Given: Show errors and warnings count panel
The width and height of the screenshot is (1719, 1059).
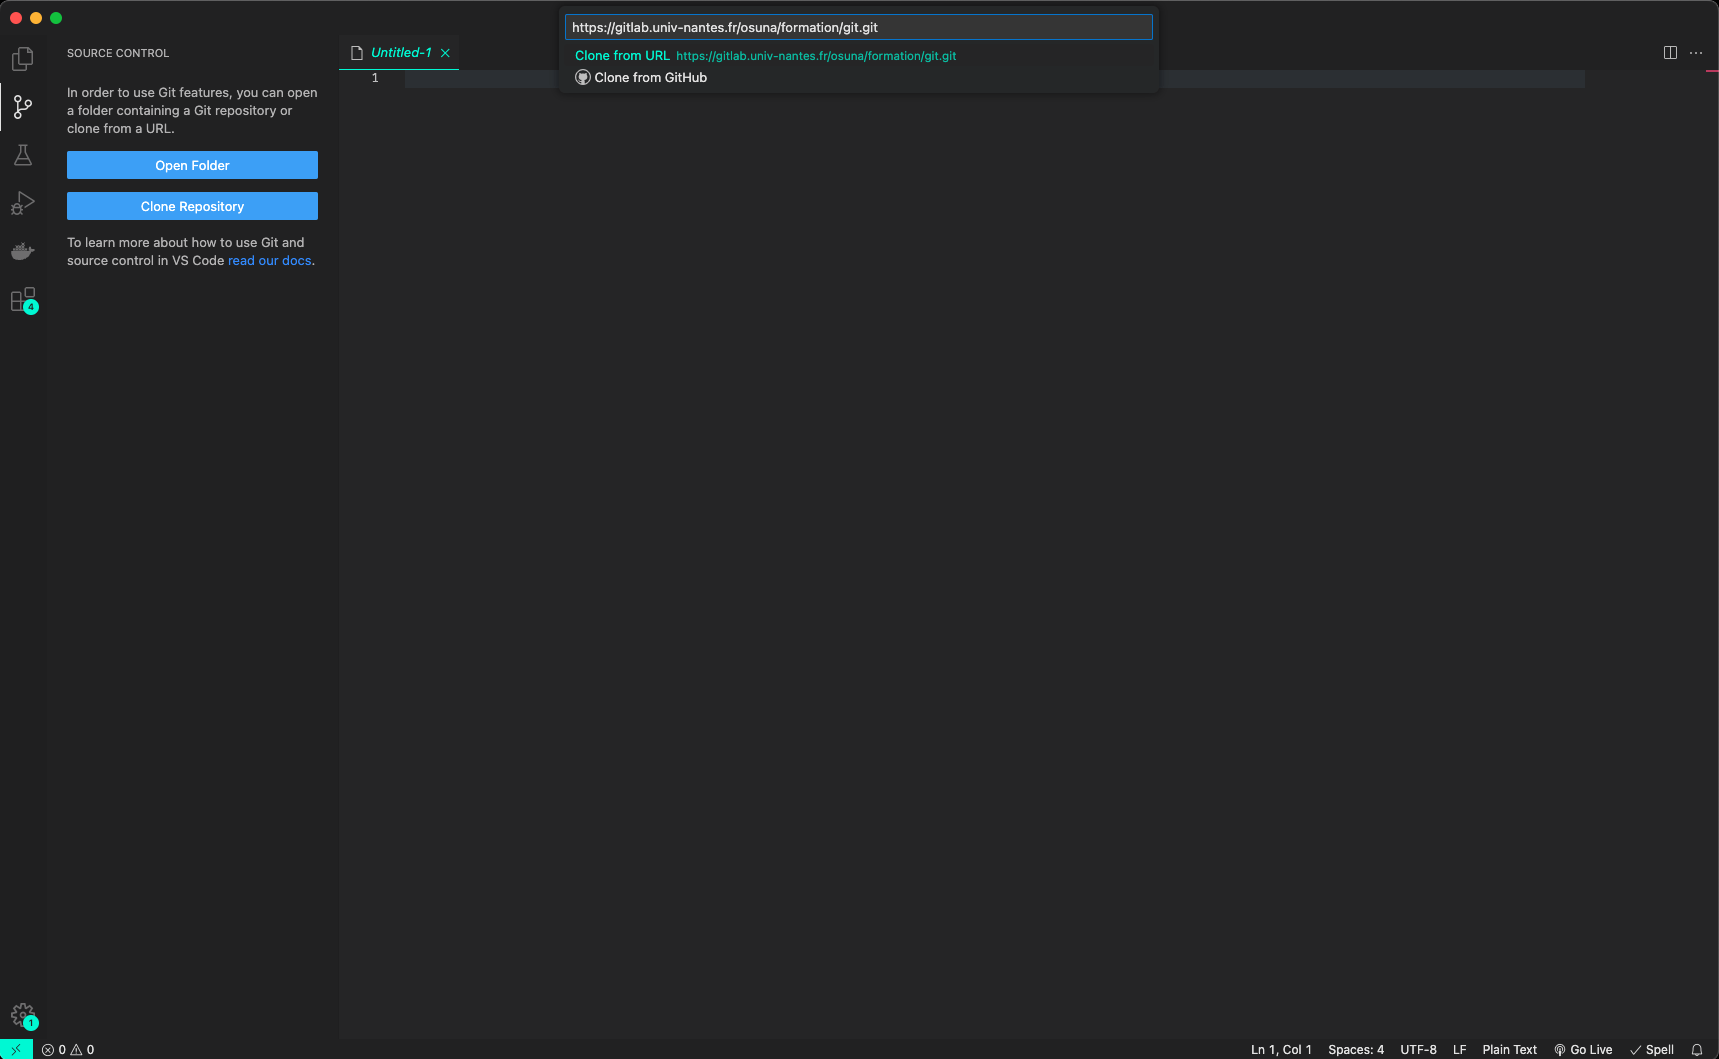Looking at the screenshot, I should (68, 1049).
